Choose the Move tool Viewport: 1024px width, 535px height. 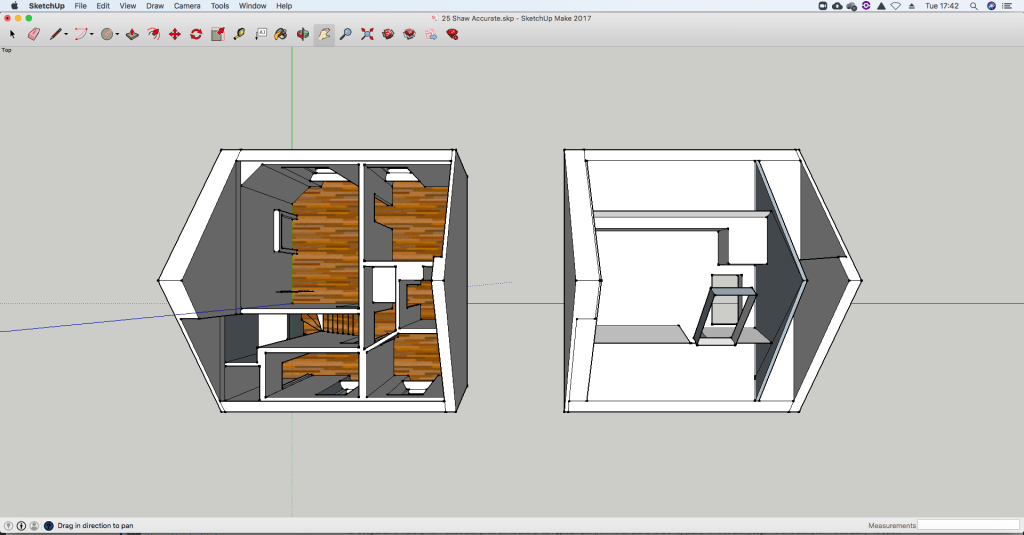tap(175, 34)
